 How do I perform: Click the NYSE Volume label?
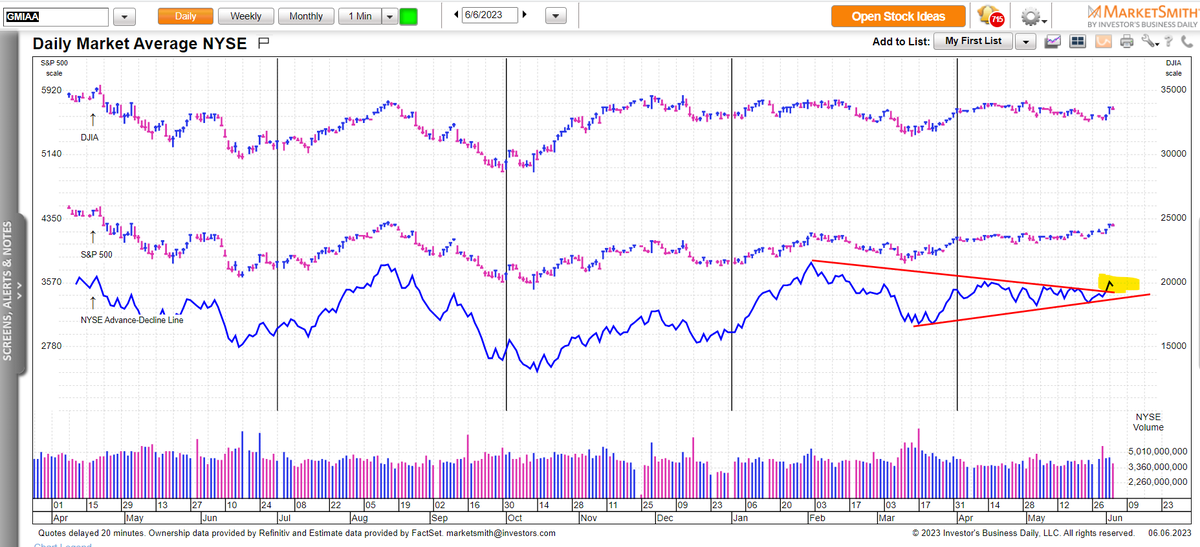click(x=1147, y=421)
